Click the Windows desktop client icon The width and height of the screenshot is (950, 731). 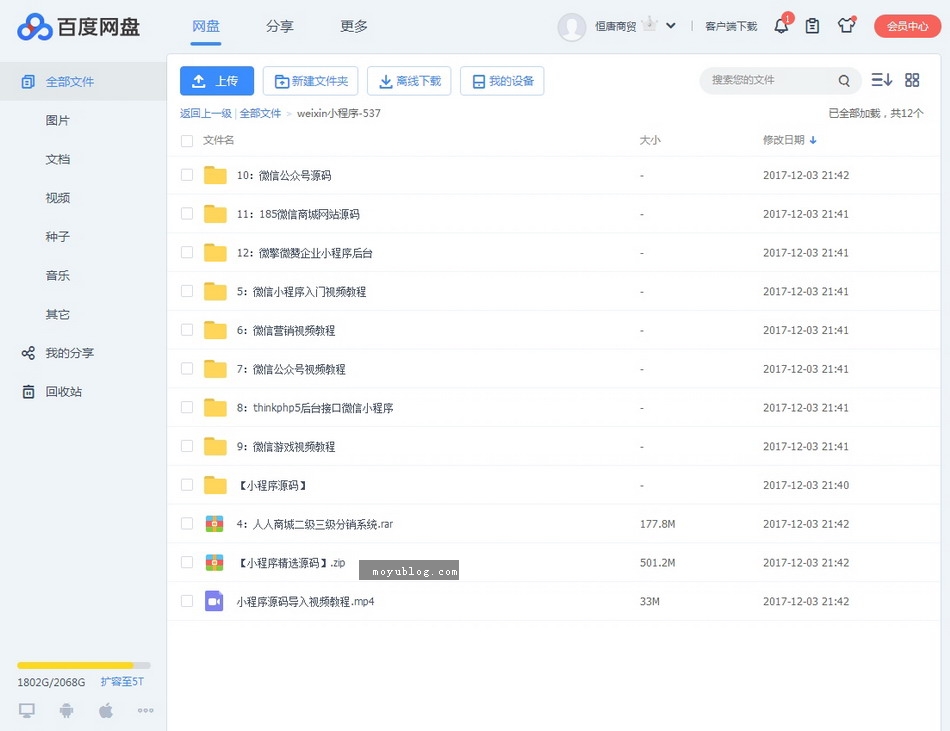pos(27,710)
